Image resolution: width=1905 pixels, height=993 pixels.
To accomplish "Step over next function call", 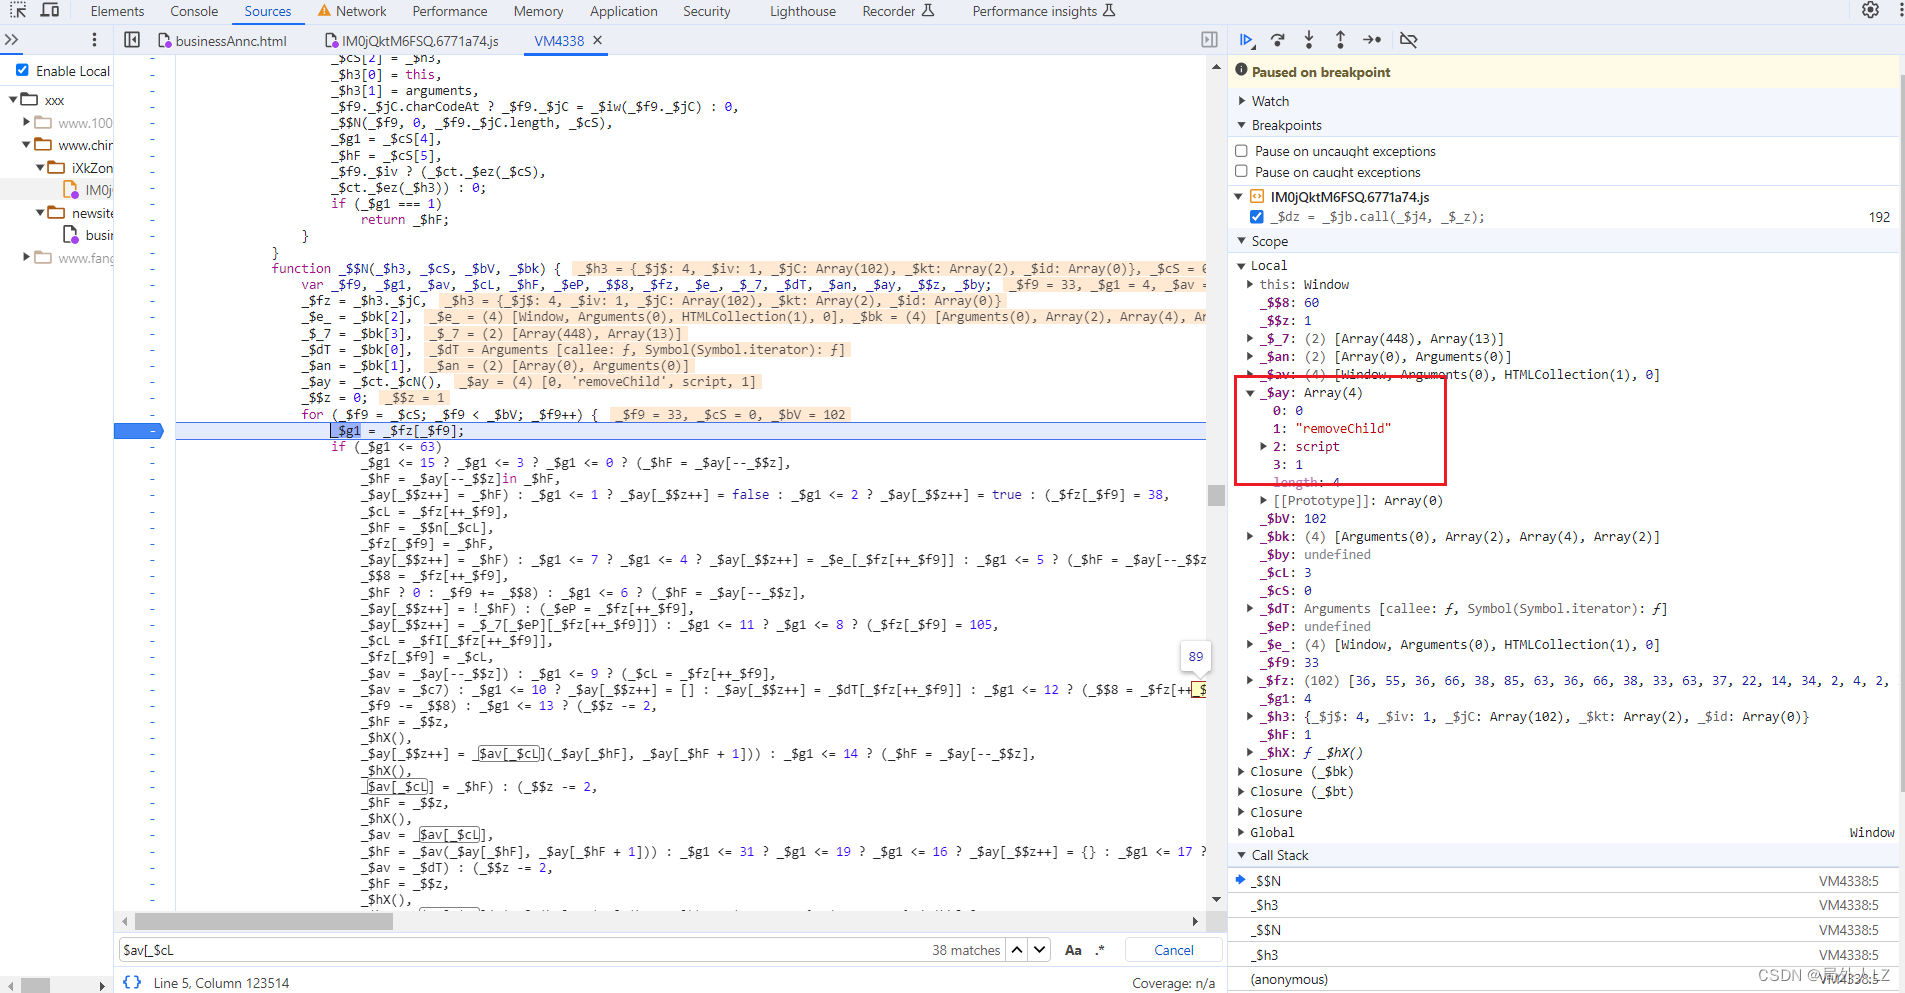I will pyautogui.click(x=1277, y=40).
